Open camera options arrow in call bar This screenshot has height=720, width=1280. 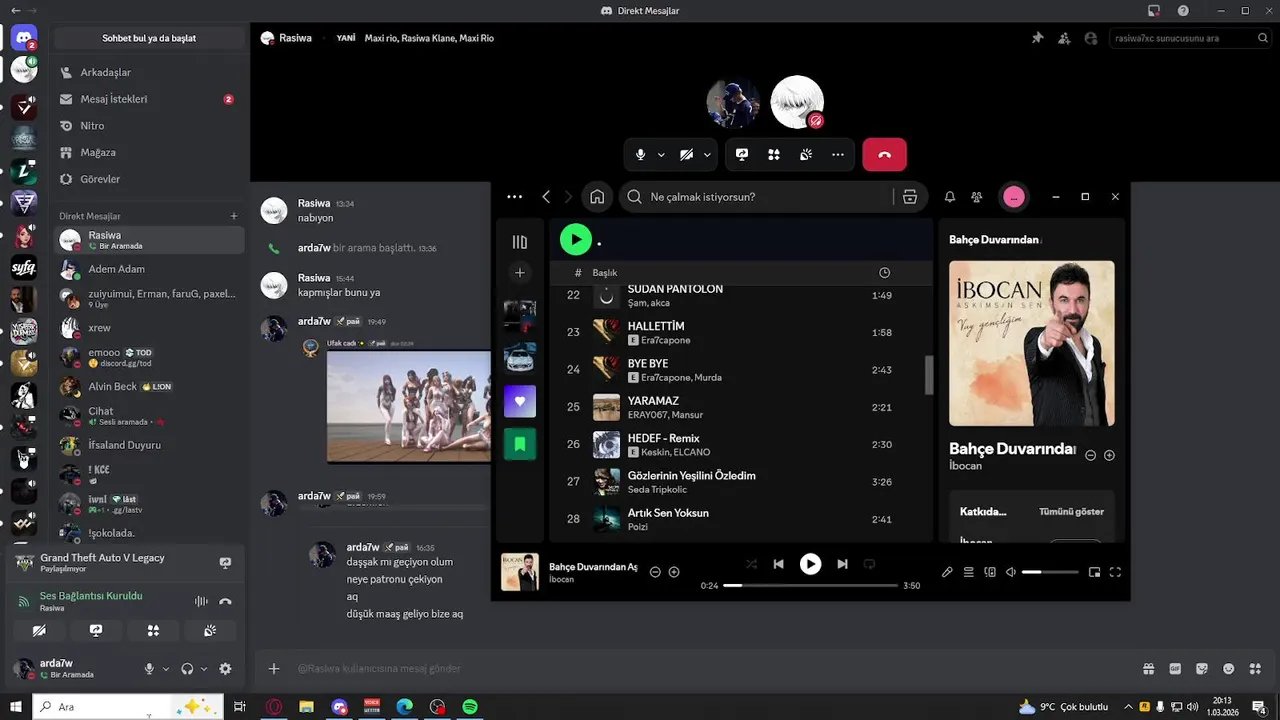[x=707, y=155]
